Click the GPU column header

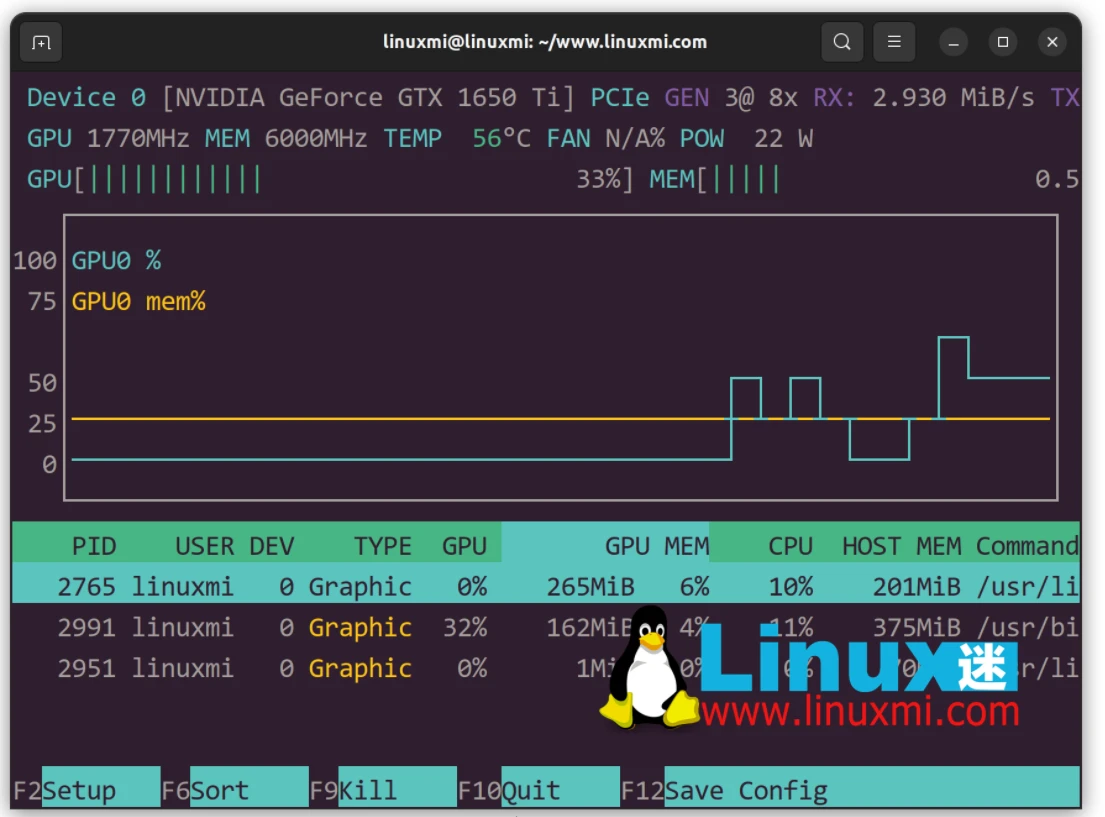pos(463,546)
